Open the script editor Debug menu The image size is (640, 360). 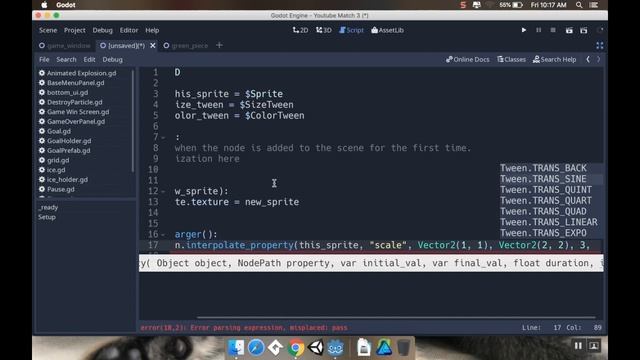click(113, 60)
